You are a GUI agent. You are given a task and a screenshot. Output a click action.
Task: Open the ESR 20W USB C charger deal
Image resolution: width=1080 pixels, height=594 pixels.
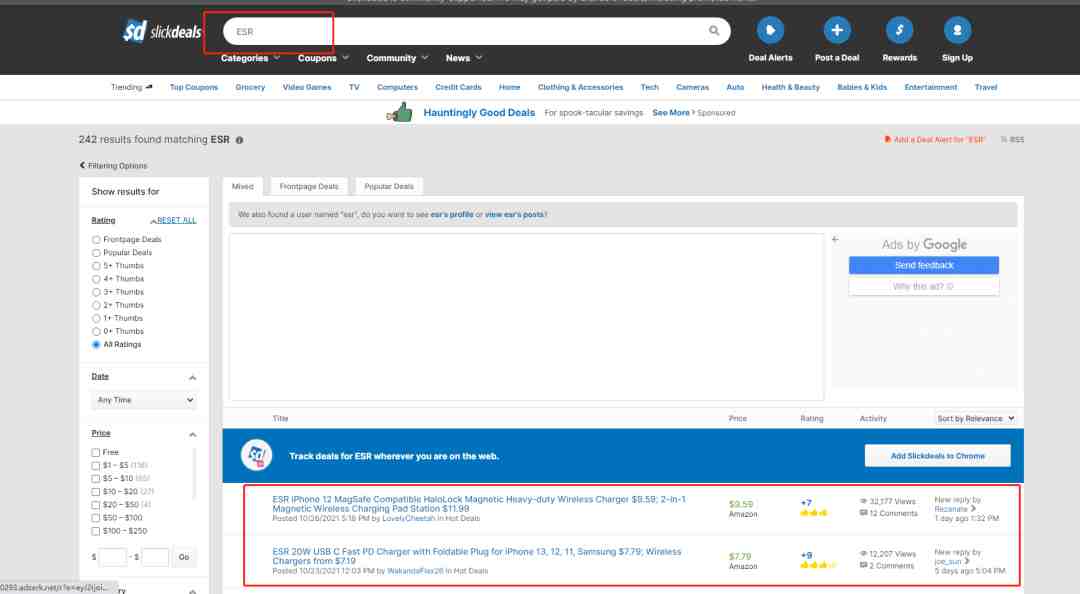pyautogui.click(x=477, y=556)
